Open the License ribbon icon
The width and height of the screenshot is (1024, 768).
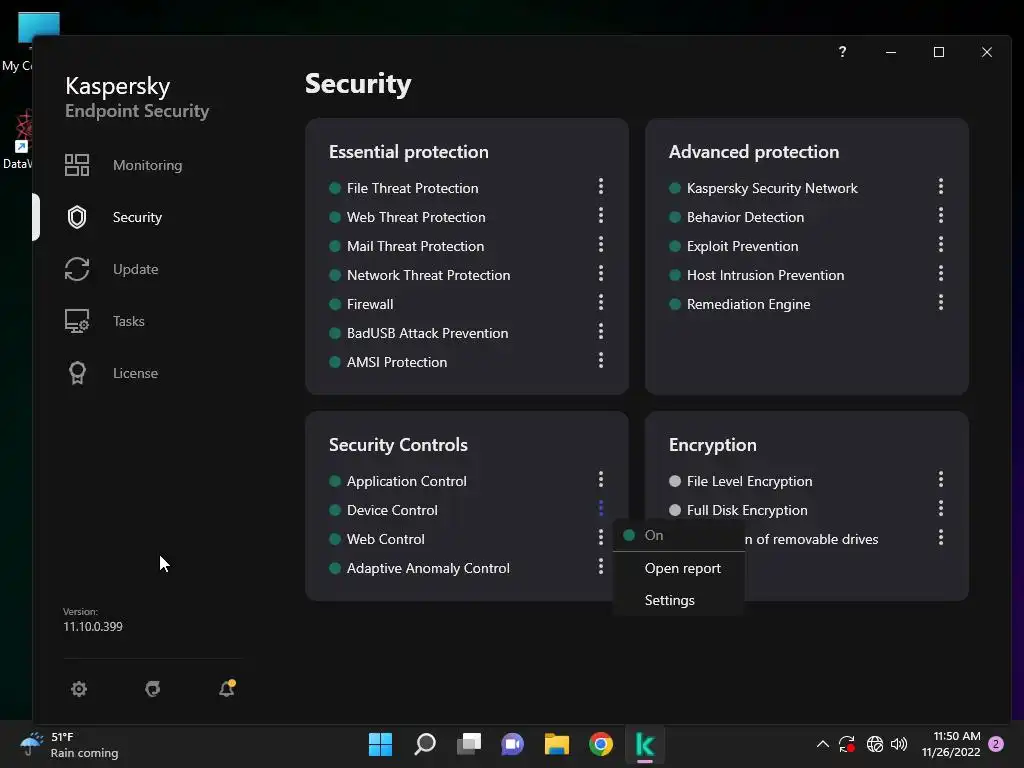coord(77,373)
